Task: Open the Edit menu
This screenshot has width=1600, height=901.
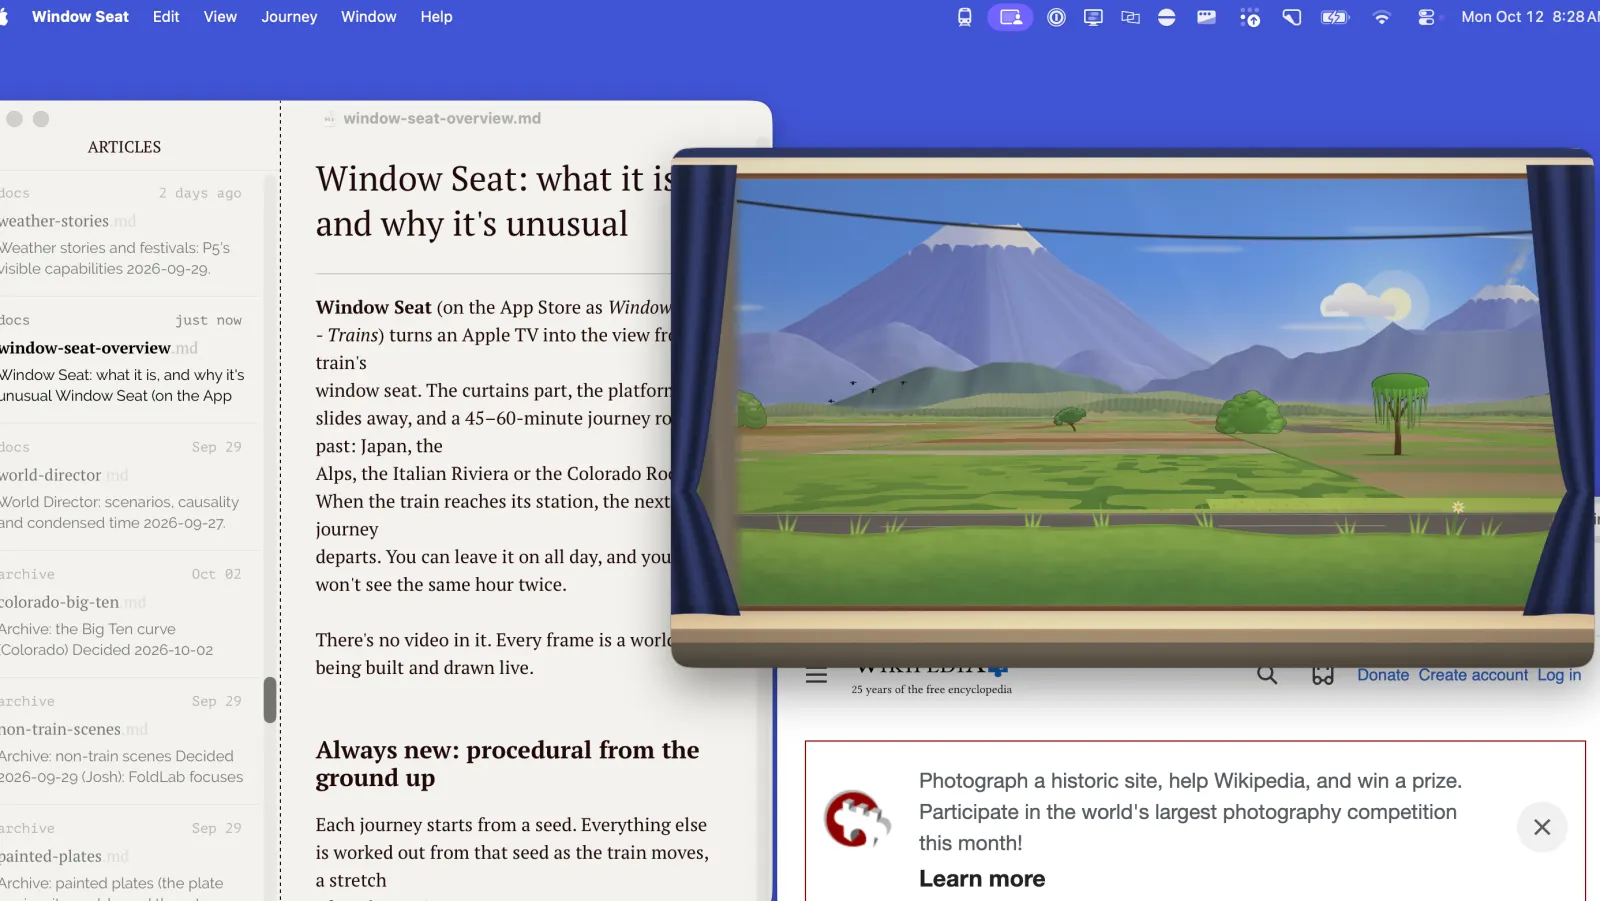Action: click(x=166, y=17)
